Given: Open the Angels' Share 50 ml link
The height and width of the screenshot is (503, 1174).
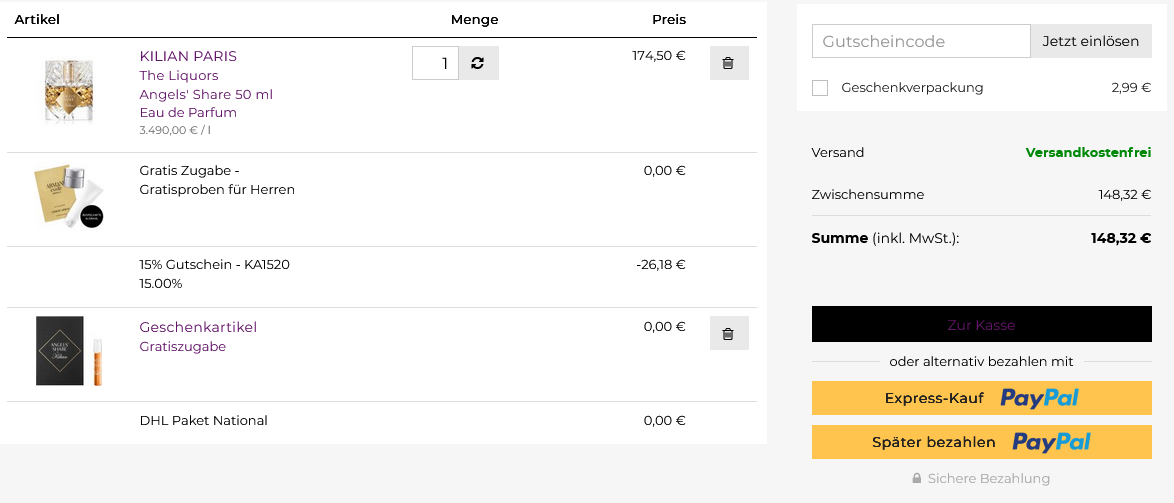Looking at the screenshot, I should (206, 94).
